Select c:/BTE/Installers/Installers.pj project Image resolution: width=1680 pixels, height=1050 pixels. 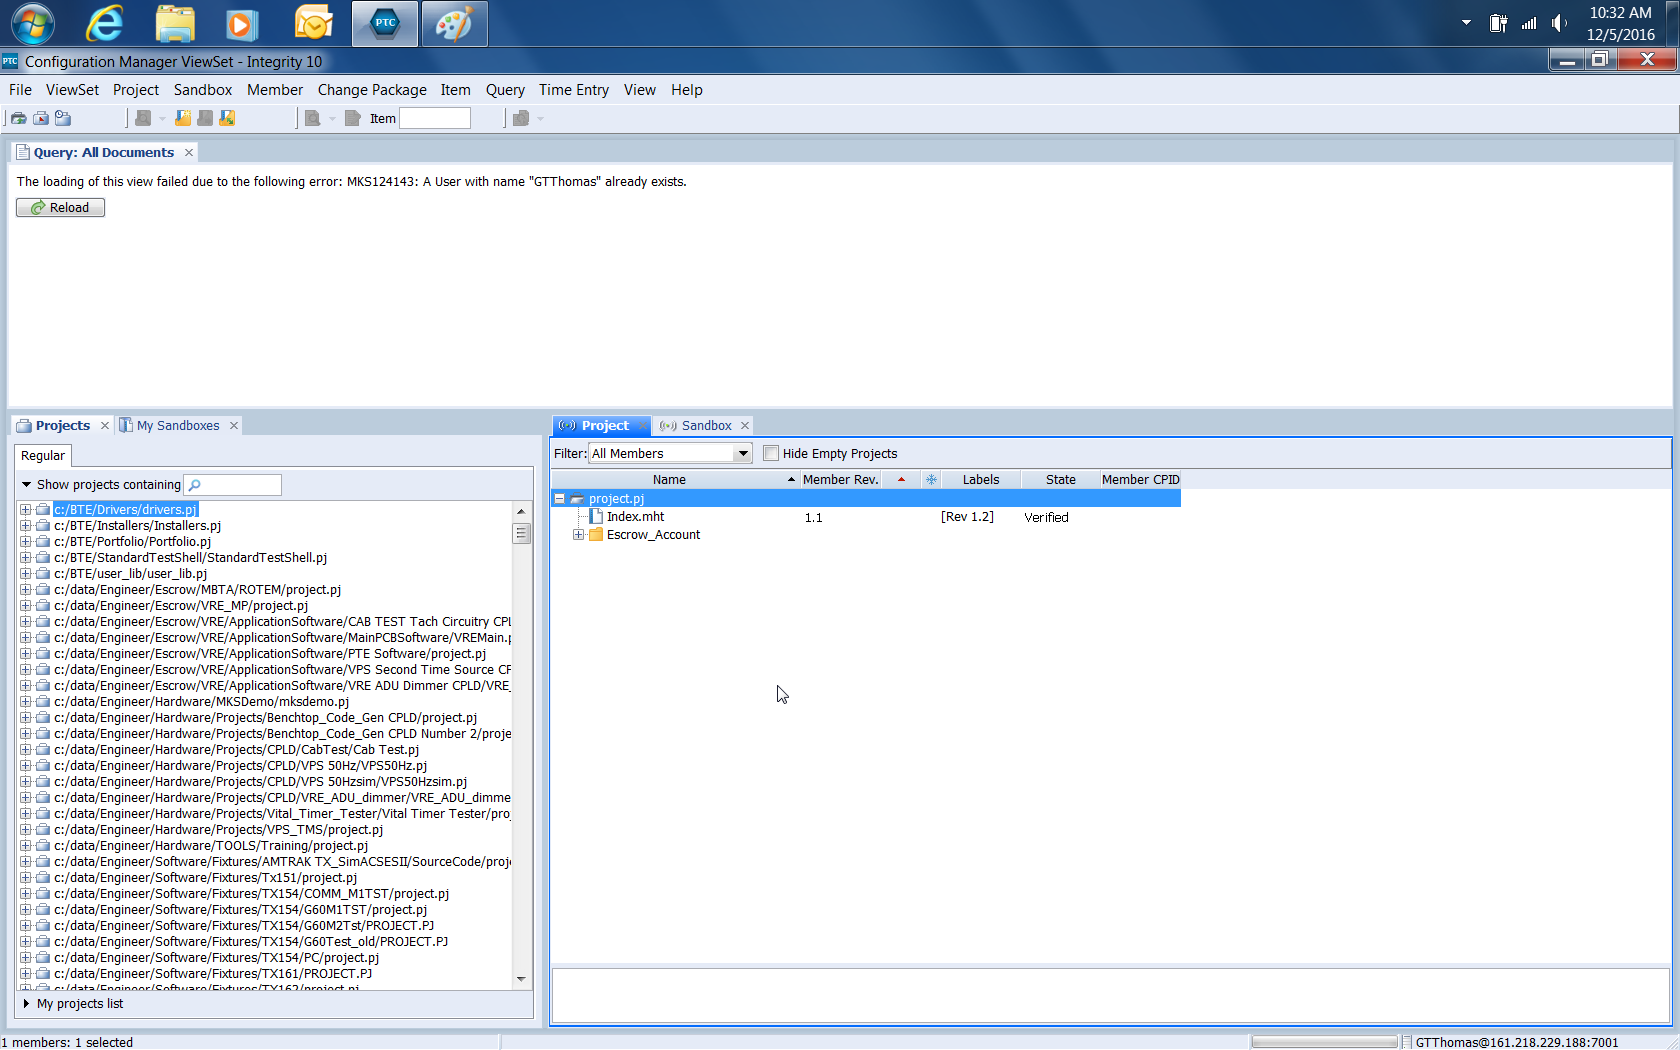[138, 525]
